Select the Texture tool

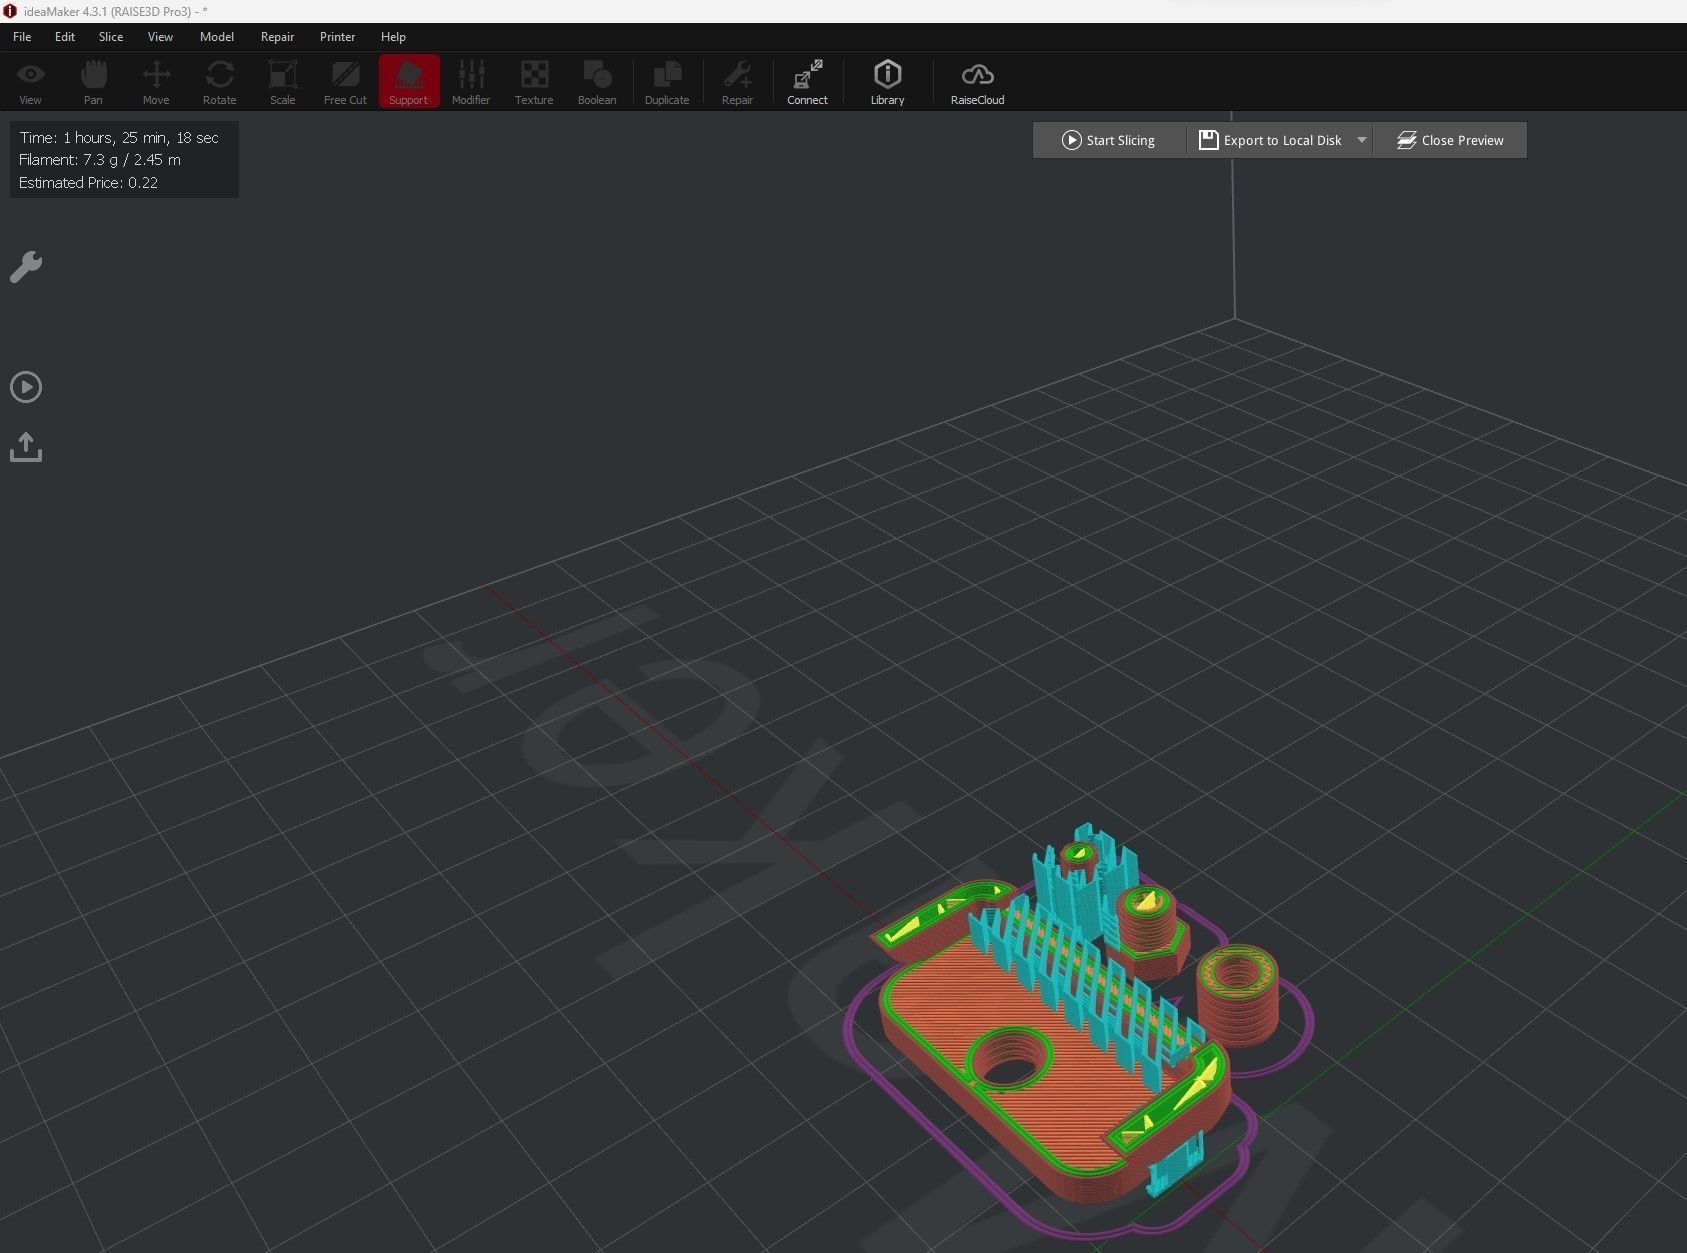pos(534,82)
